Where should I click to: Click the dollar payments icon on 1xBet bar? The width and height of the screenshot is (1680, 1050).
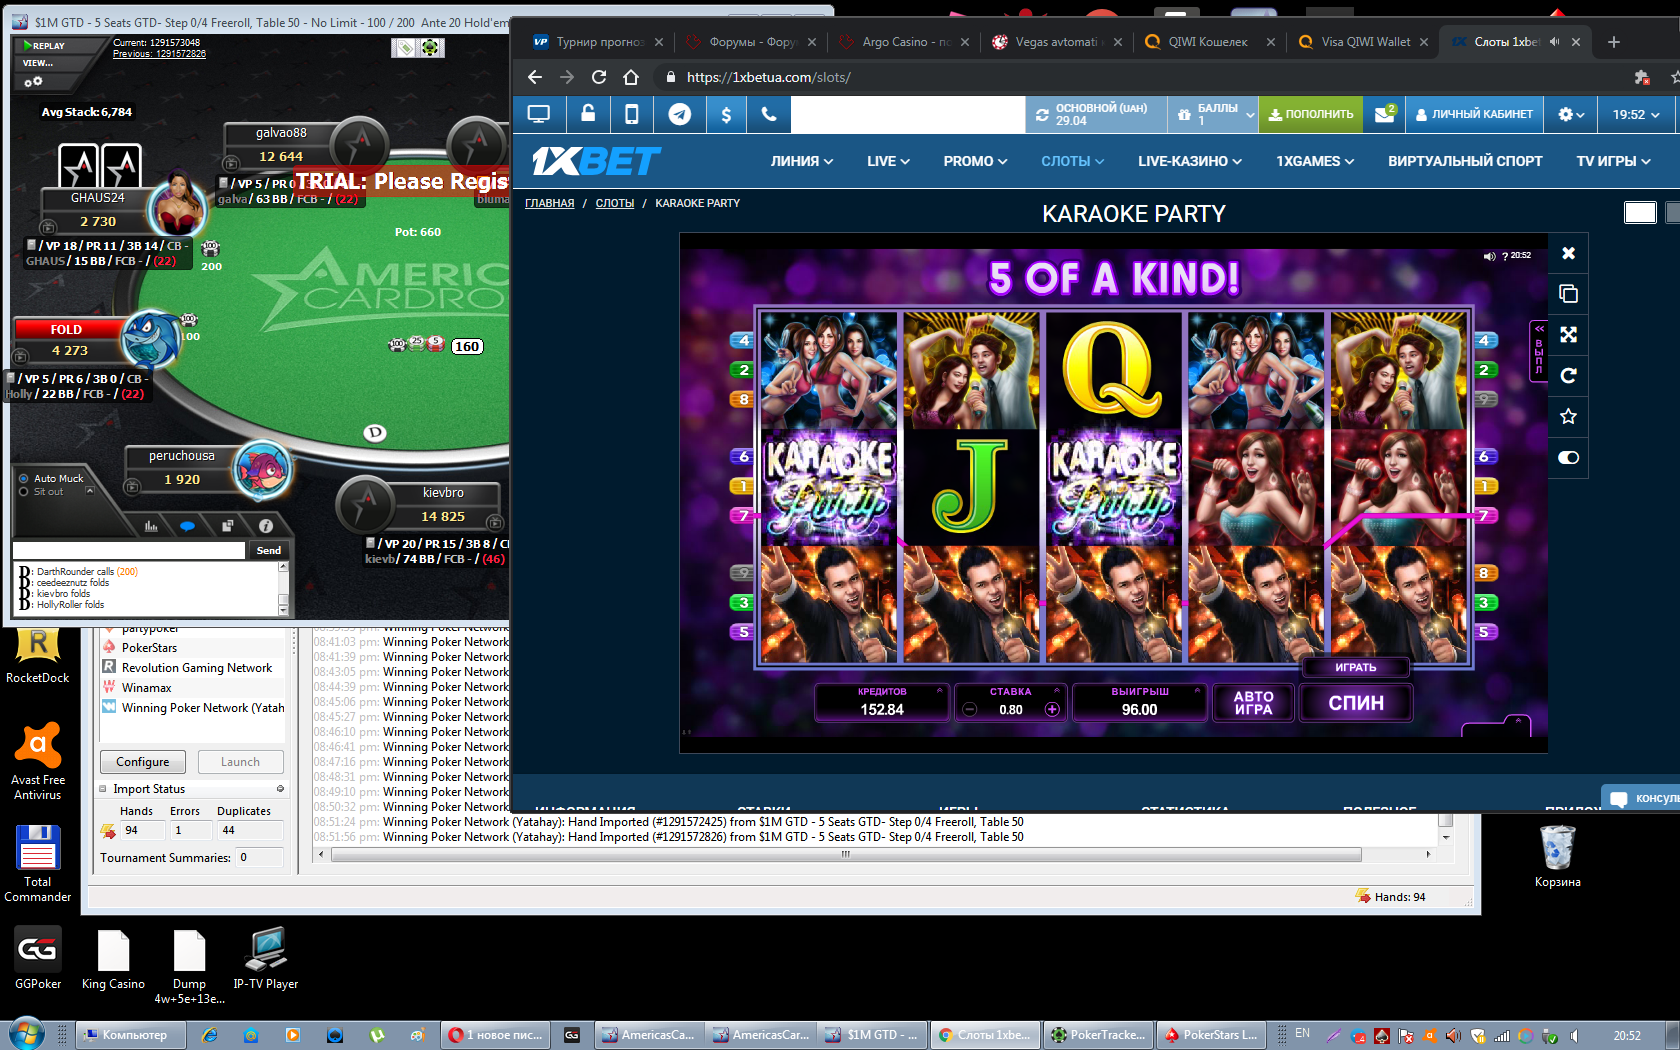726,114
